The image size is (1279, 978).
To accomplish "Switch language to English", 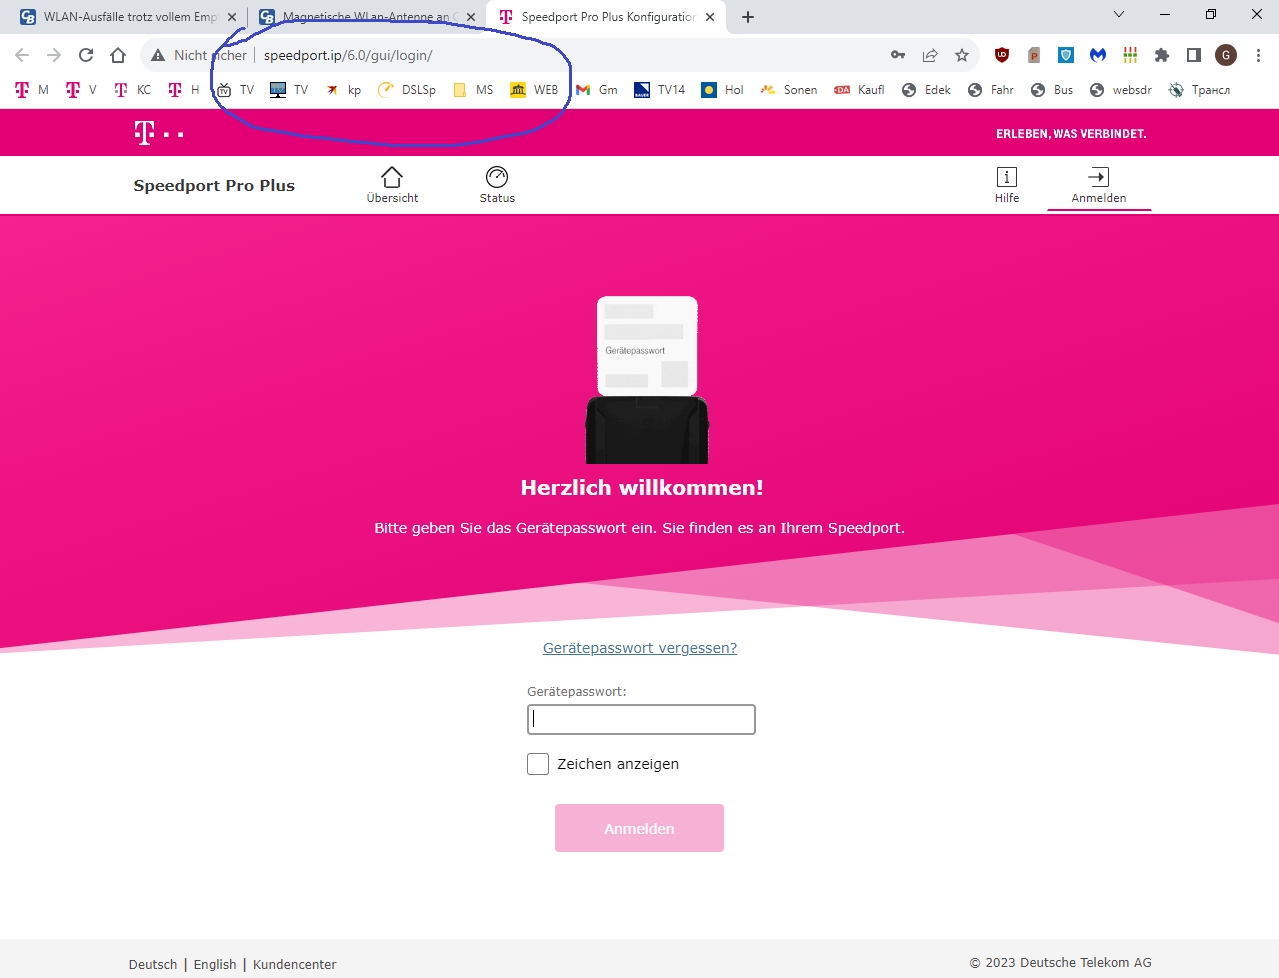I will (x=215, y=964).
